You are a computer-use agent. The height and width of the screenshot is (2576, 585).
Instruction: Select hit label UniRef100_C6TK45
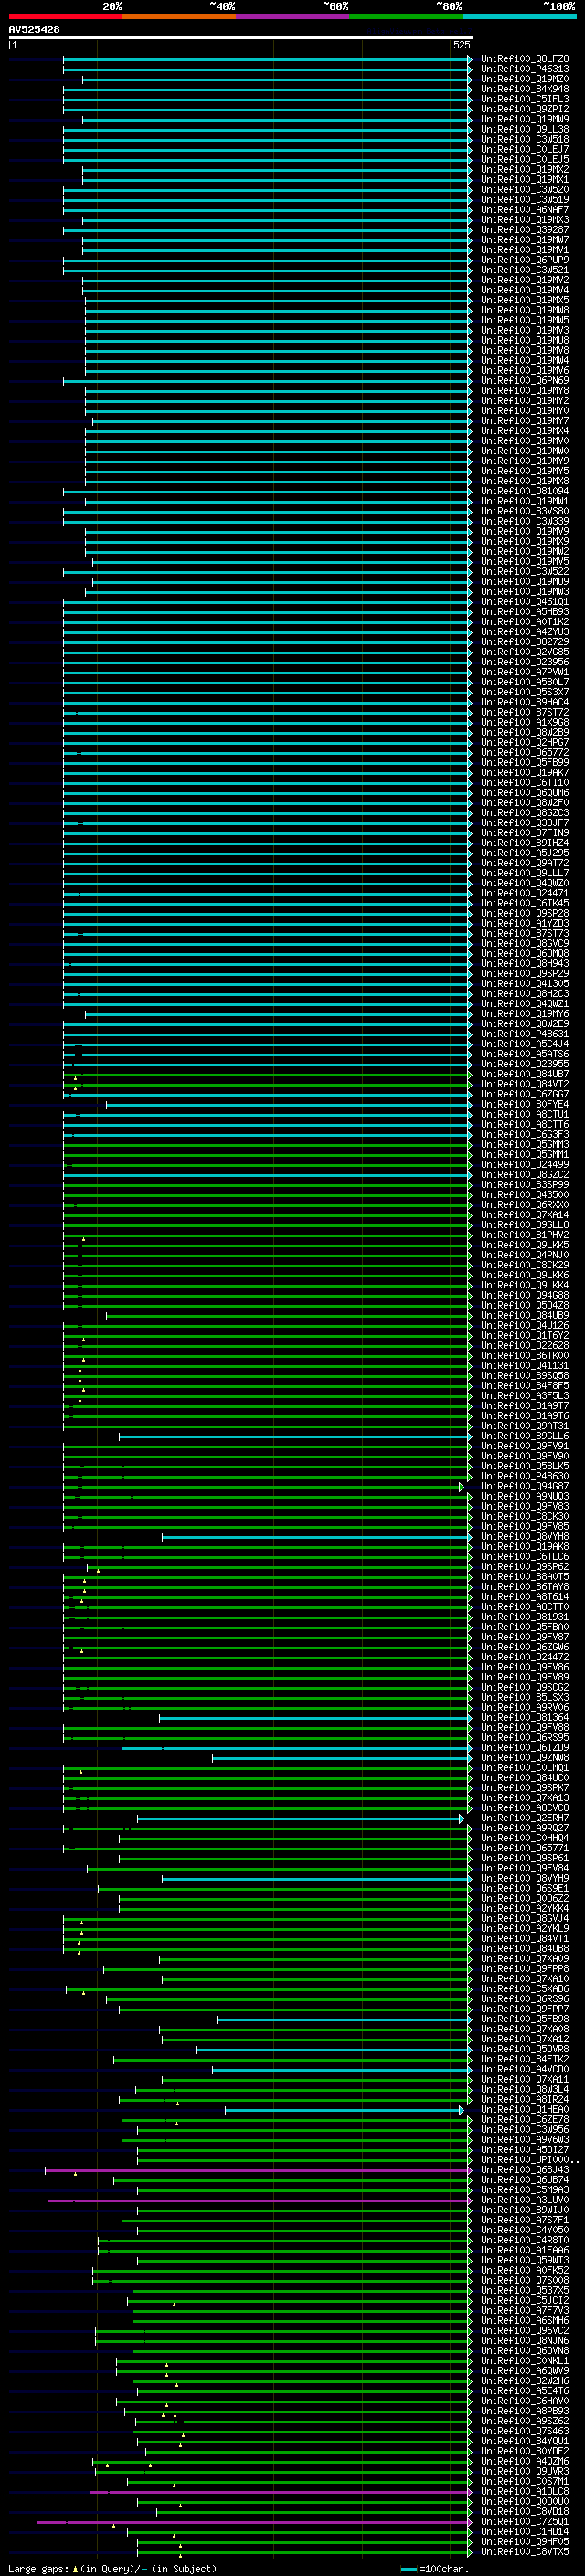[x=525, y=903]
